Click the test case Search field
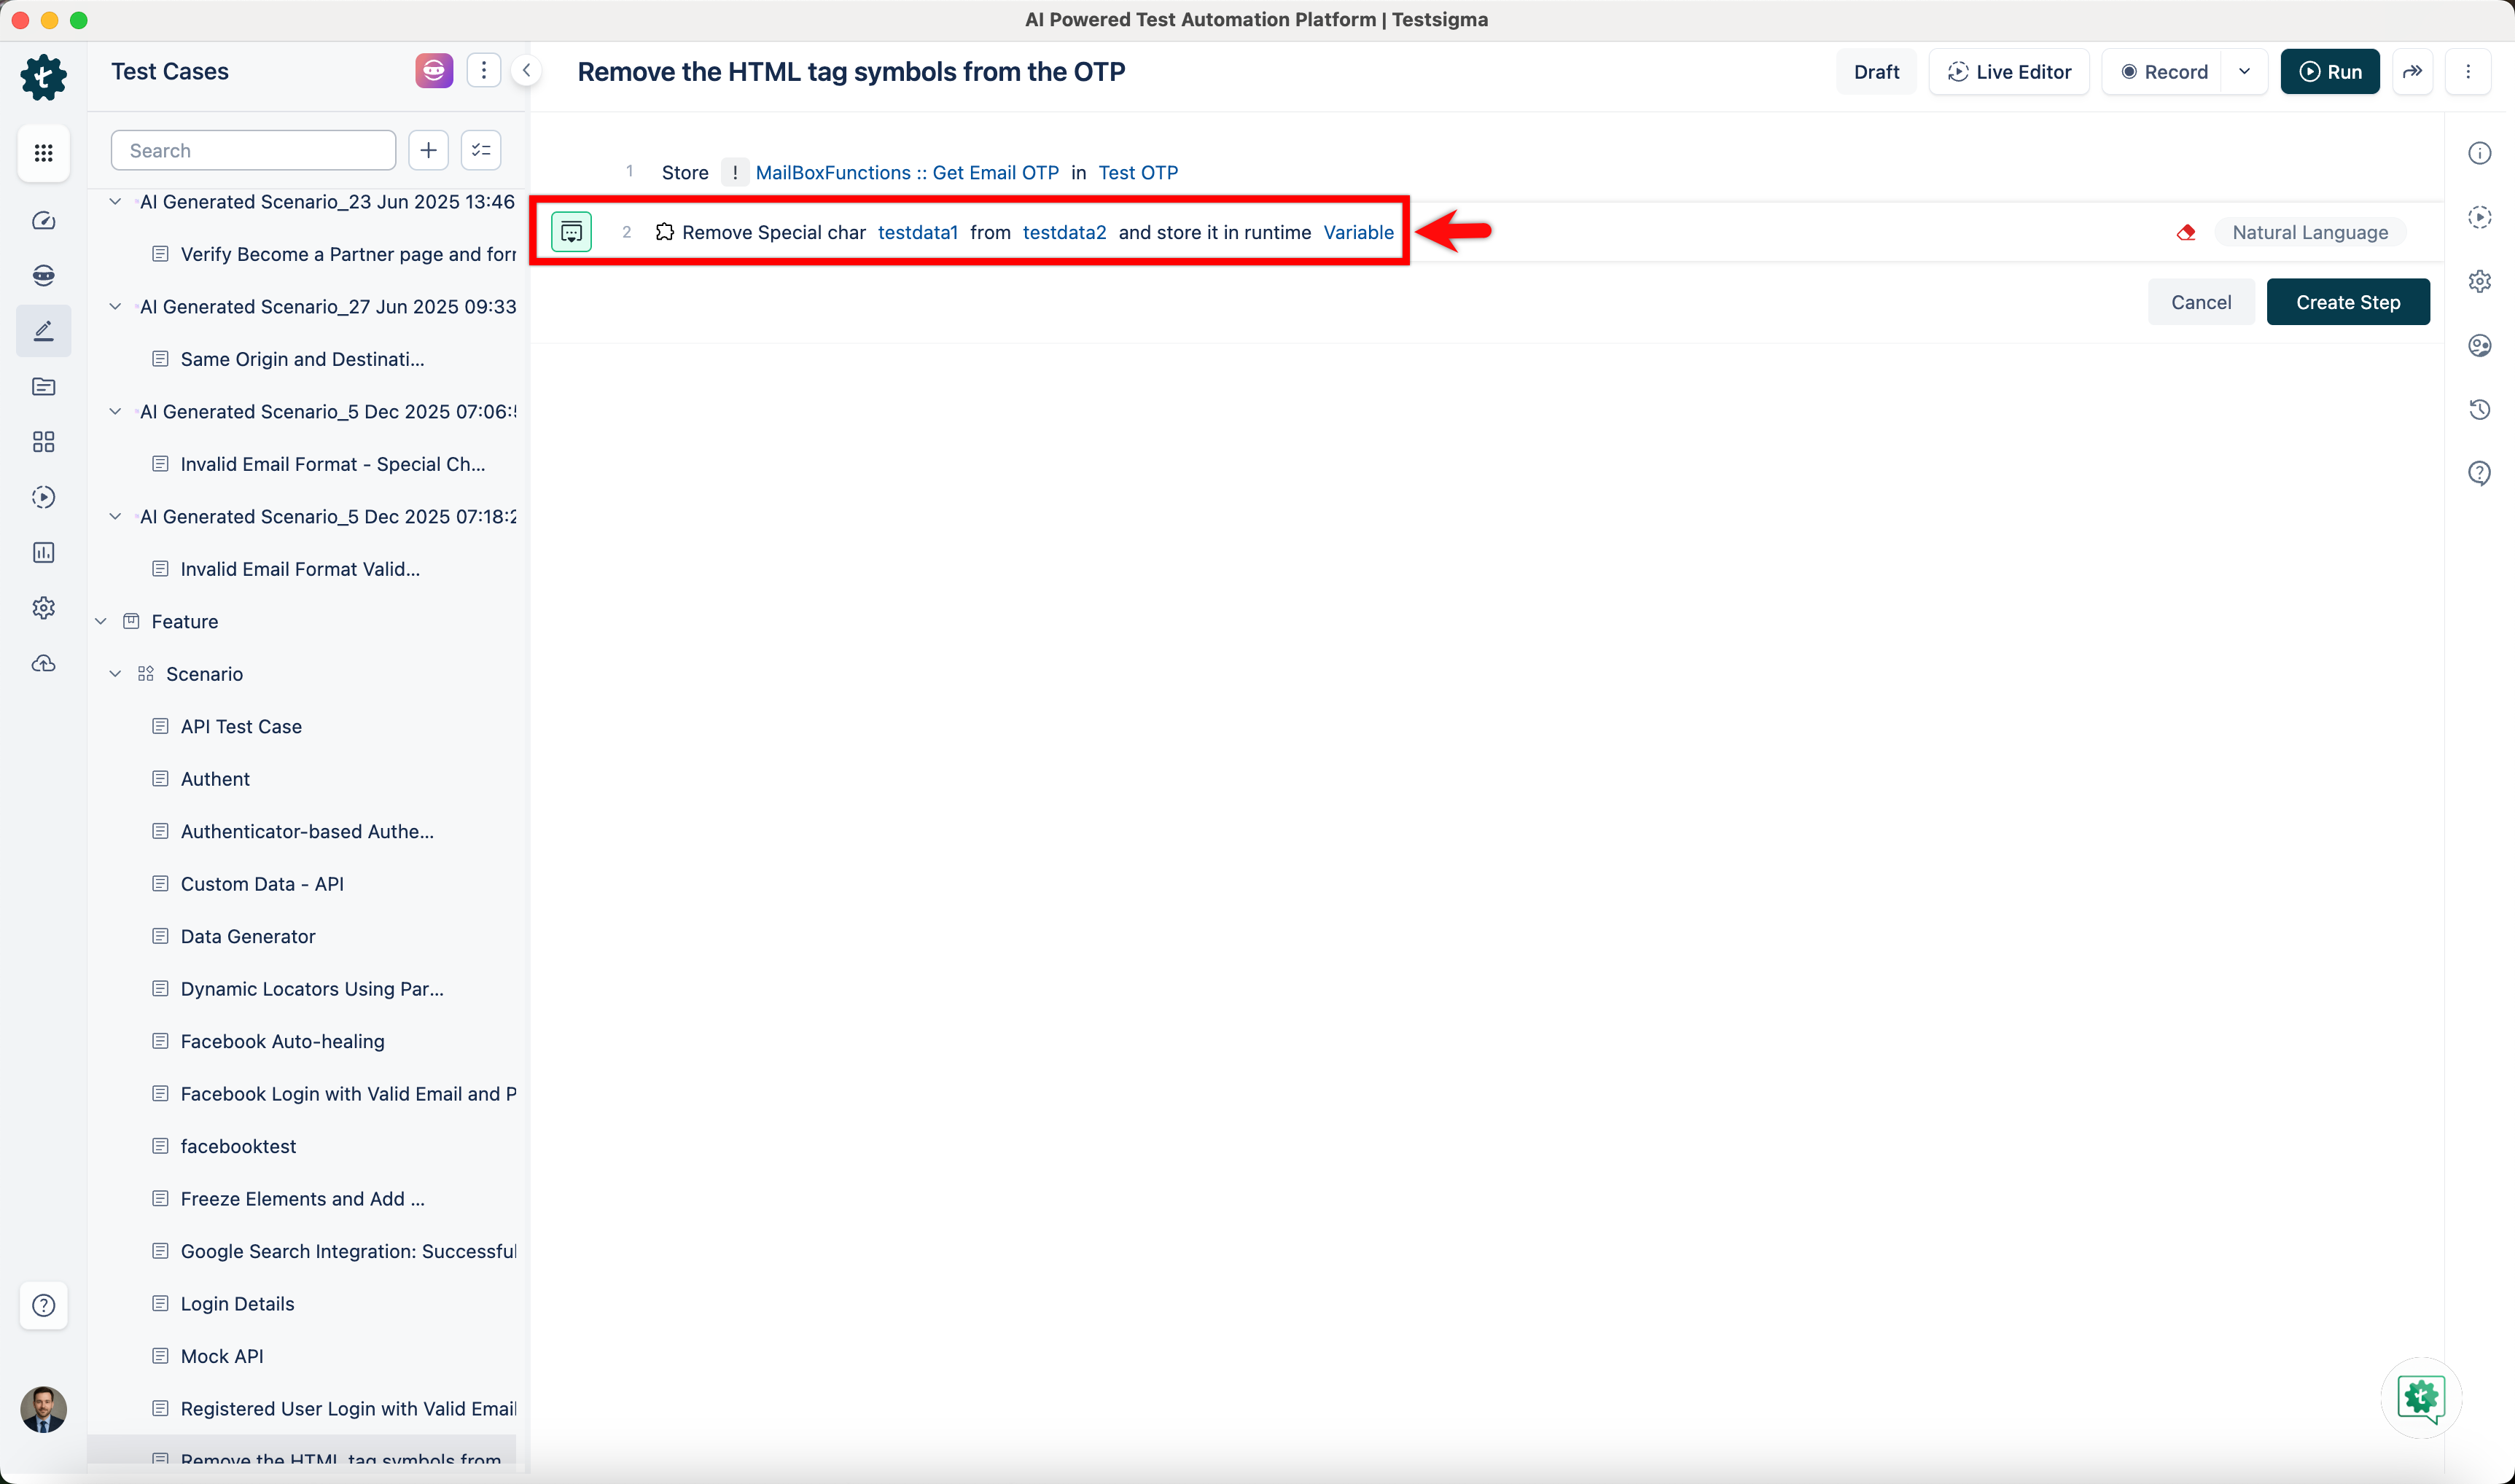 point(253,150)
